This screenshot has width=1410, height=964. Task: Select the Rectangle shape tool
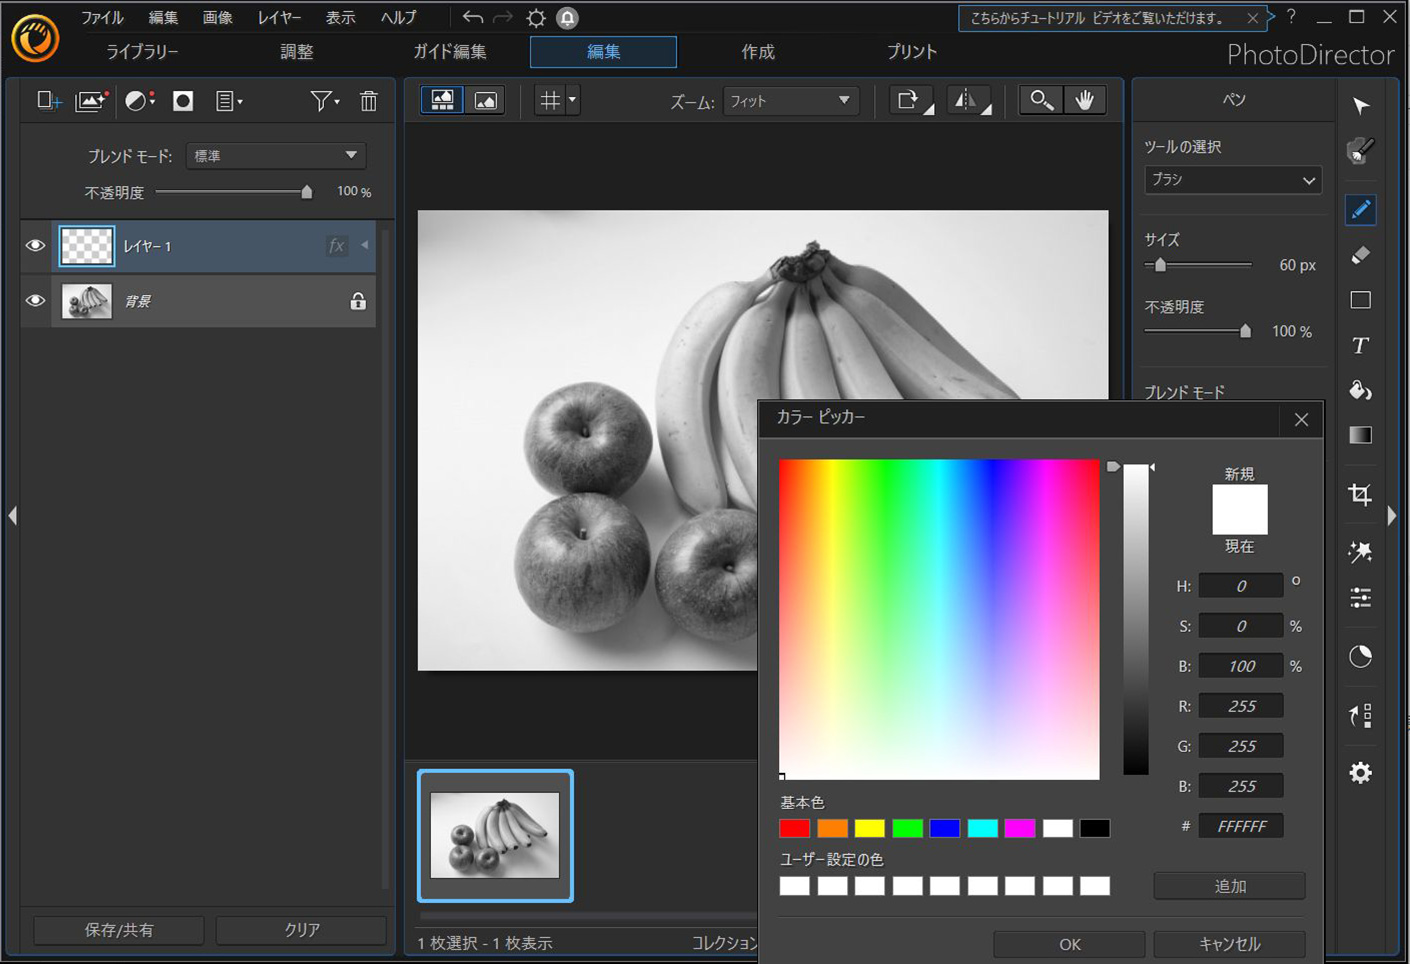[1361, 300]
